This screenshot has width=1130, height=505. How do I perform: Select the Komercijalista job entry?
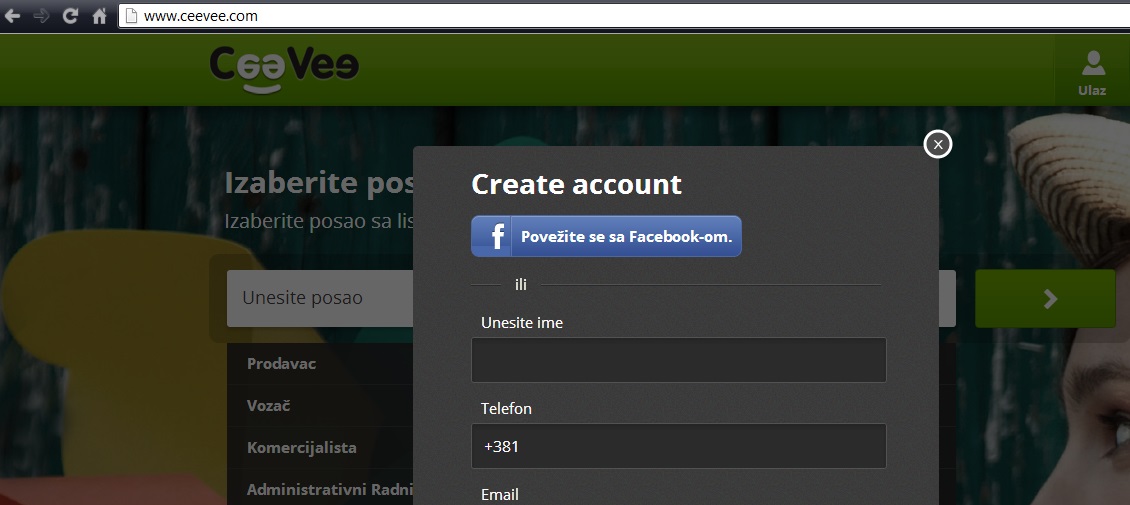point(321,447)
